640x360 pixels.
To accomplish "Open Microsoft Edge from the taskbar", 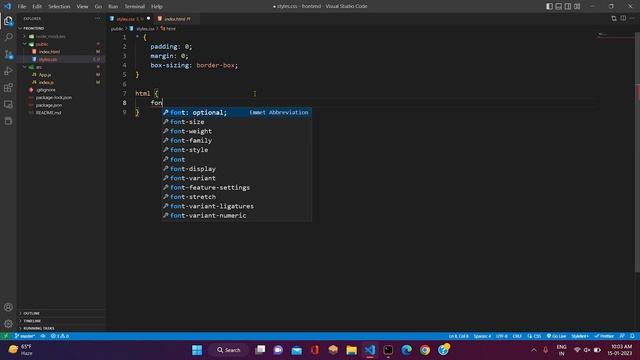I will click(407, 350).
